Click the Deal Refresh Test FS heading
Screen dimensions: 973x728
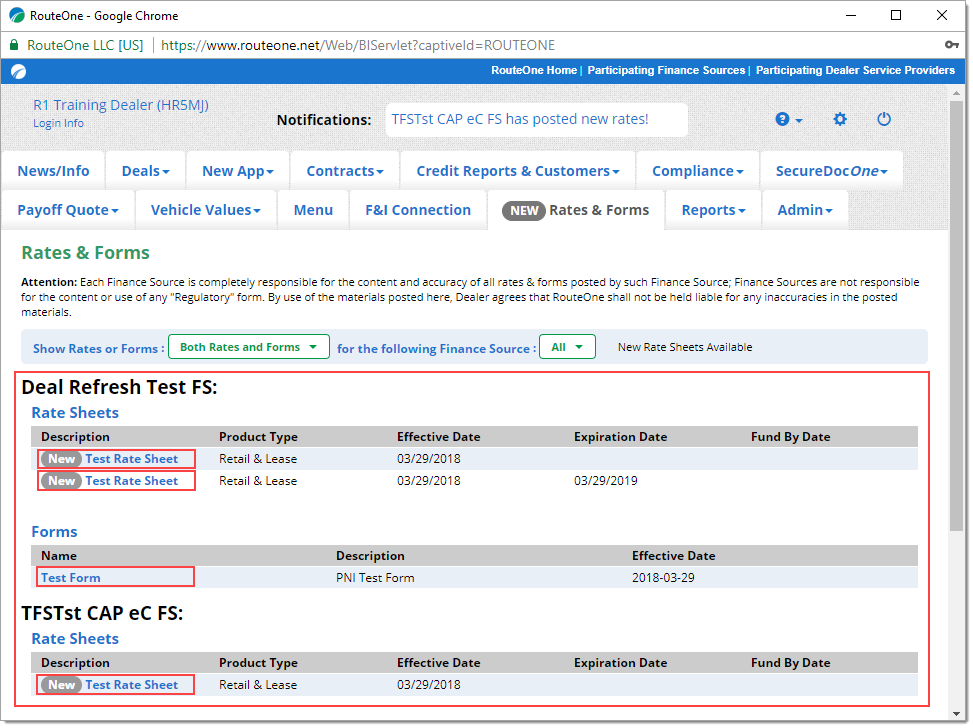tap(119, 387)
